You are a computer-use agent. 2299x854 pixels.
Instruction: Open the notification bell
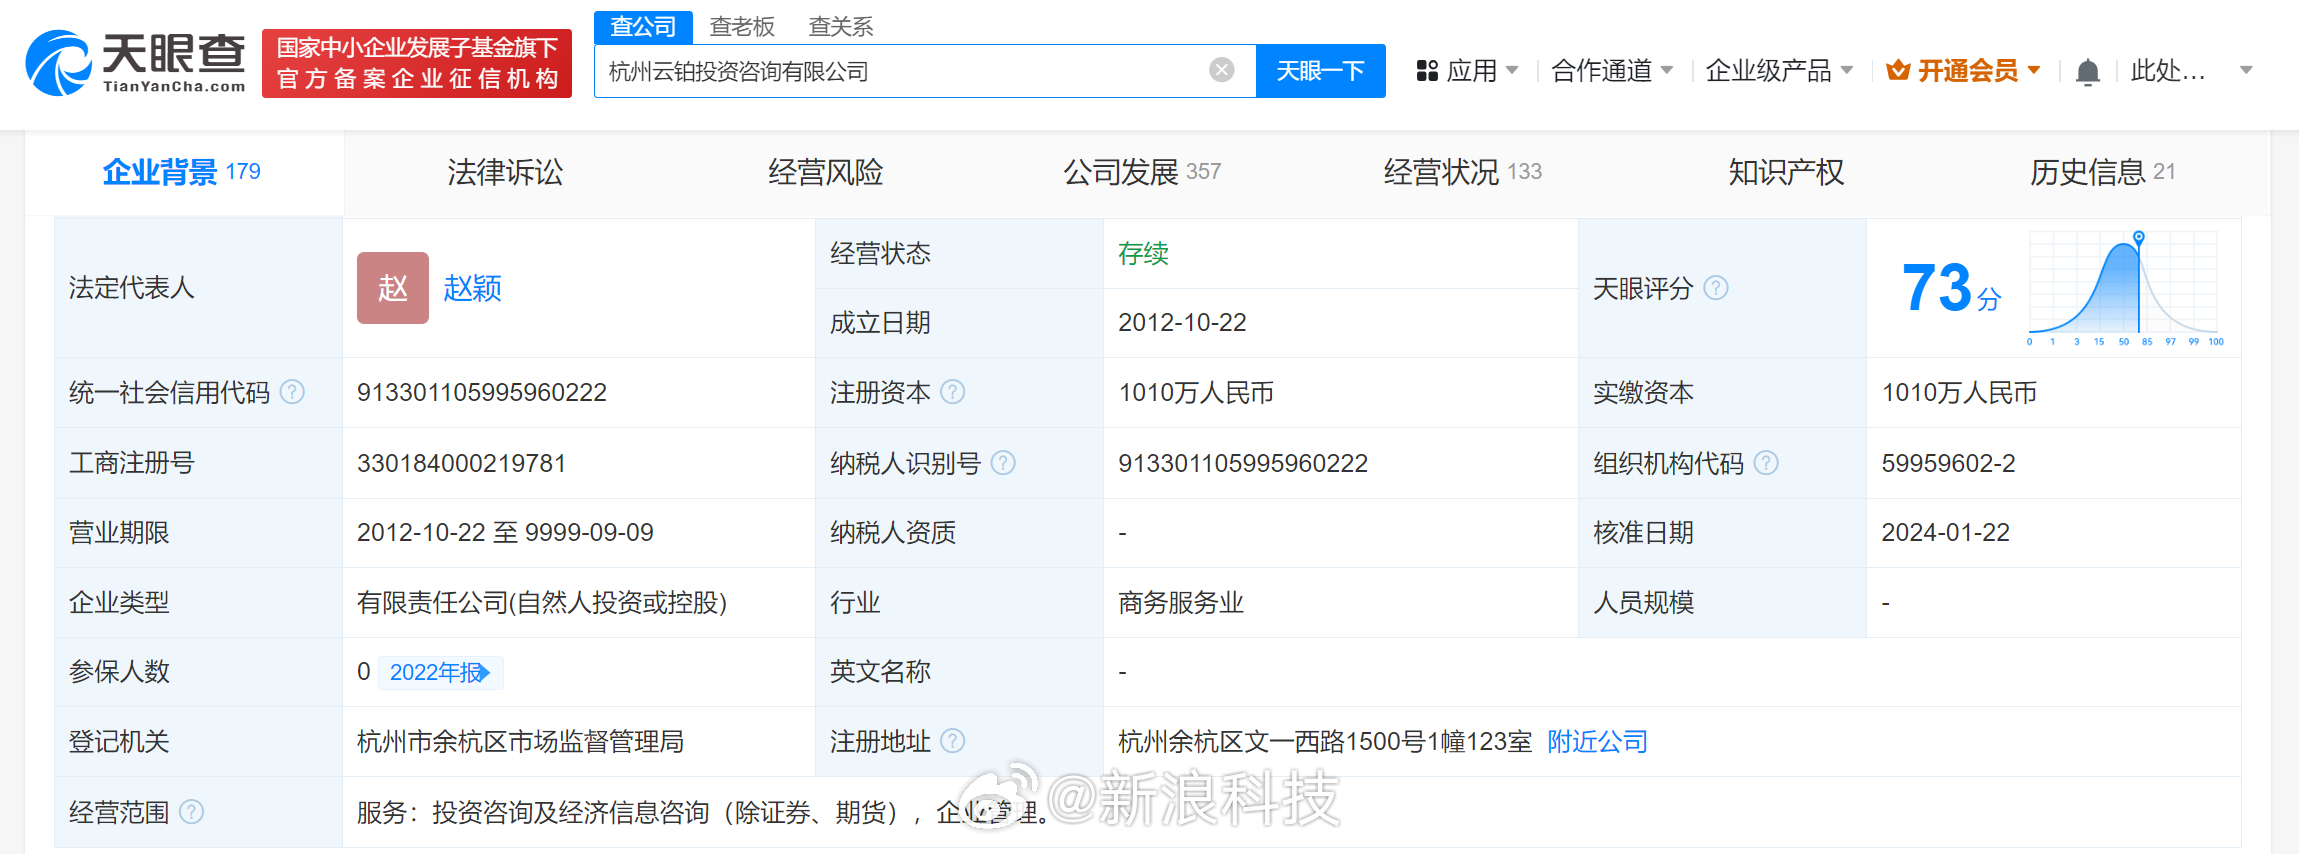pos(2087,72)
